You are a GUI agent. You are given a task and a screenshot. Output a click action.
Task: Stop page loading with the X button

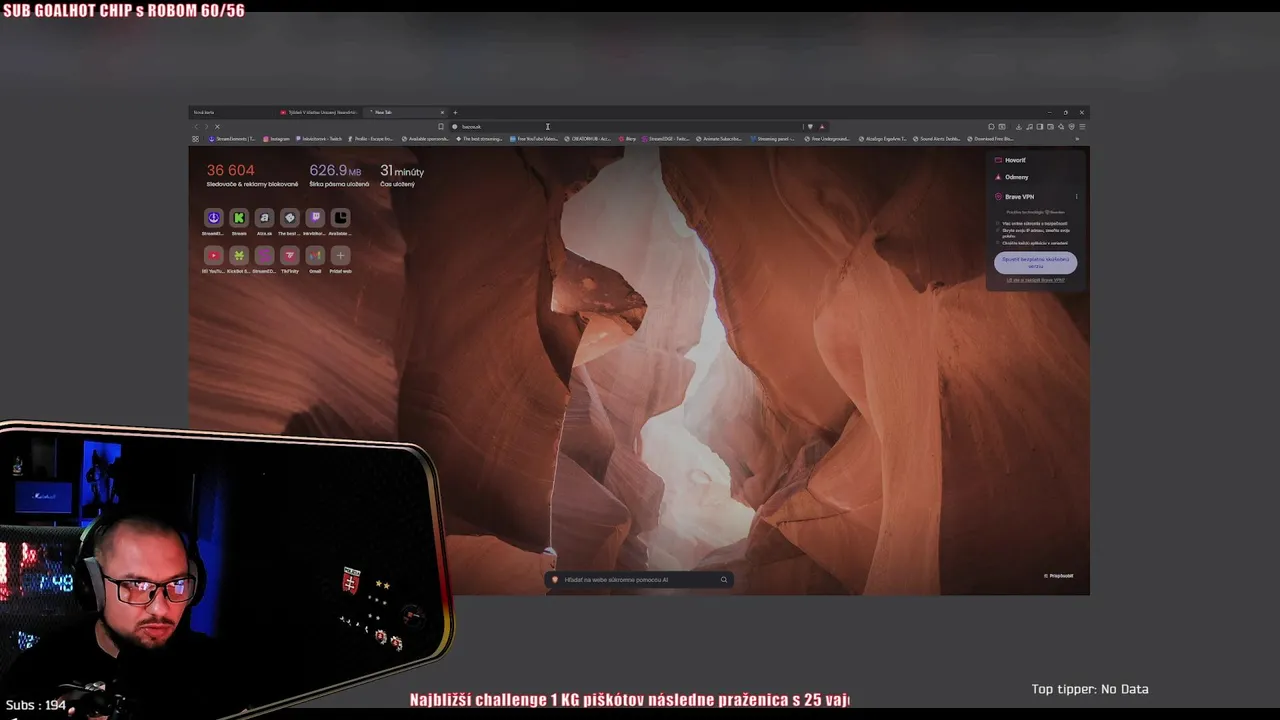pos(217,127)
